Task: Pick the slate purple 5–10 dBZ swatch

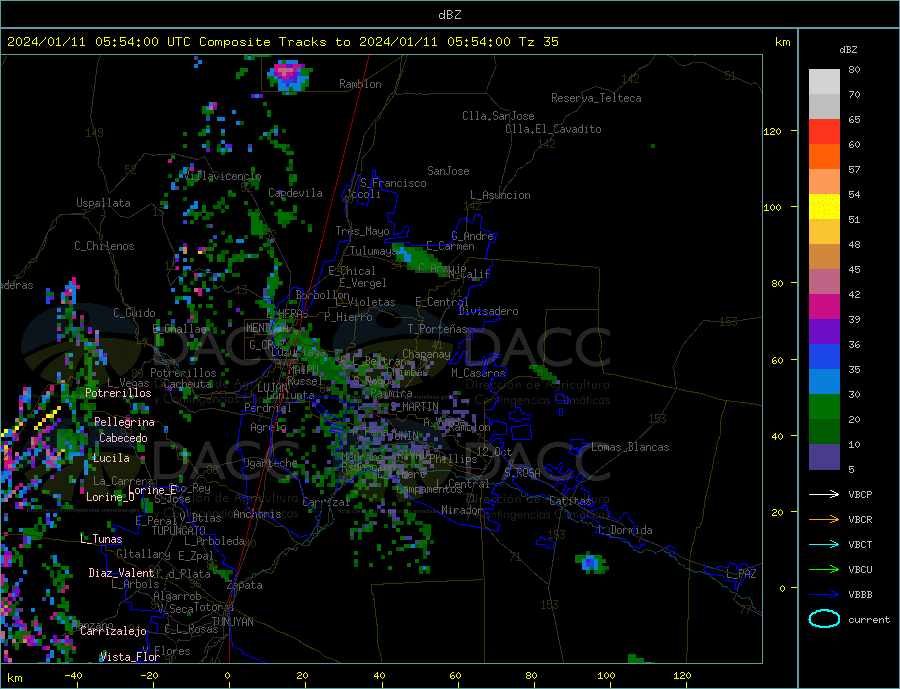Action: [x=824, y=456]
